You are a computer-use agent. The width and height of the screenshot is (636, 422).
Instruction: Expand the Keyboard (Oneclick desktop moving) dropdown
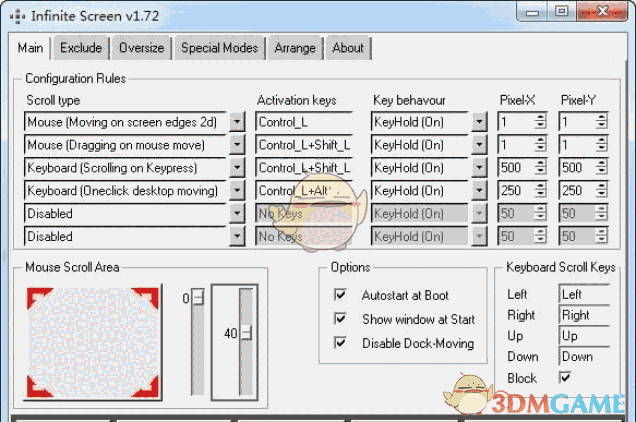click(x=237, y=190)
